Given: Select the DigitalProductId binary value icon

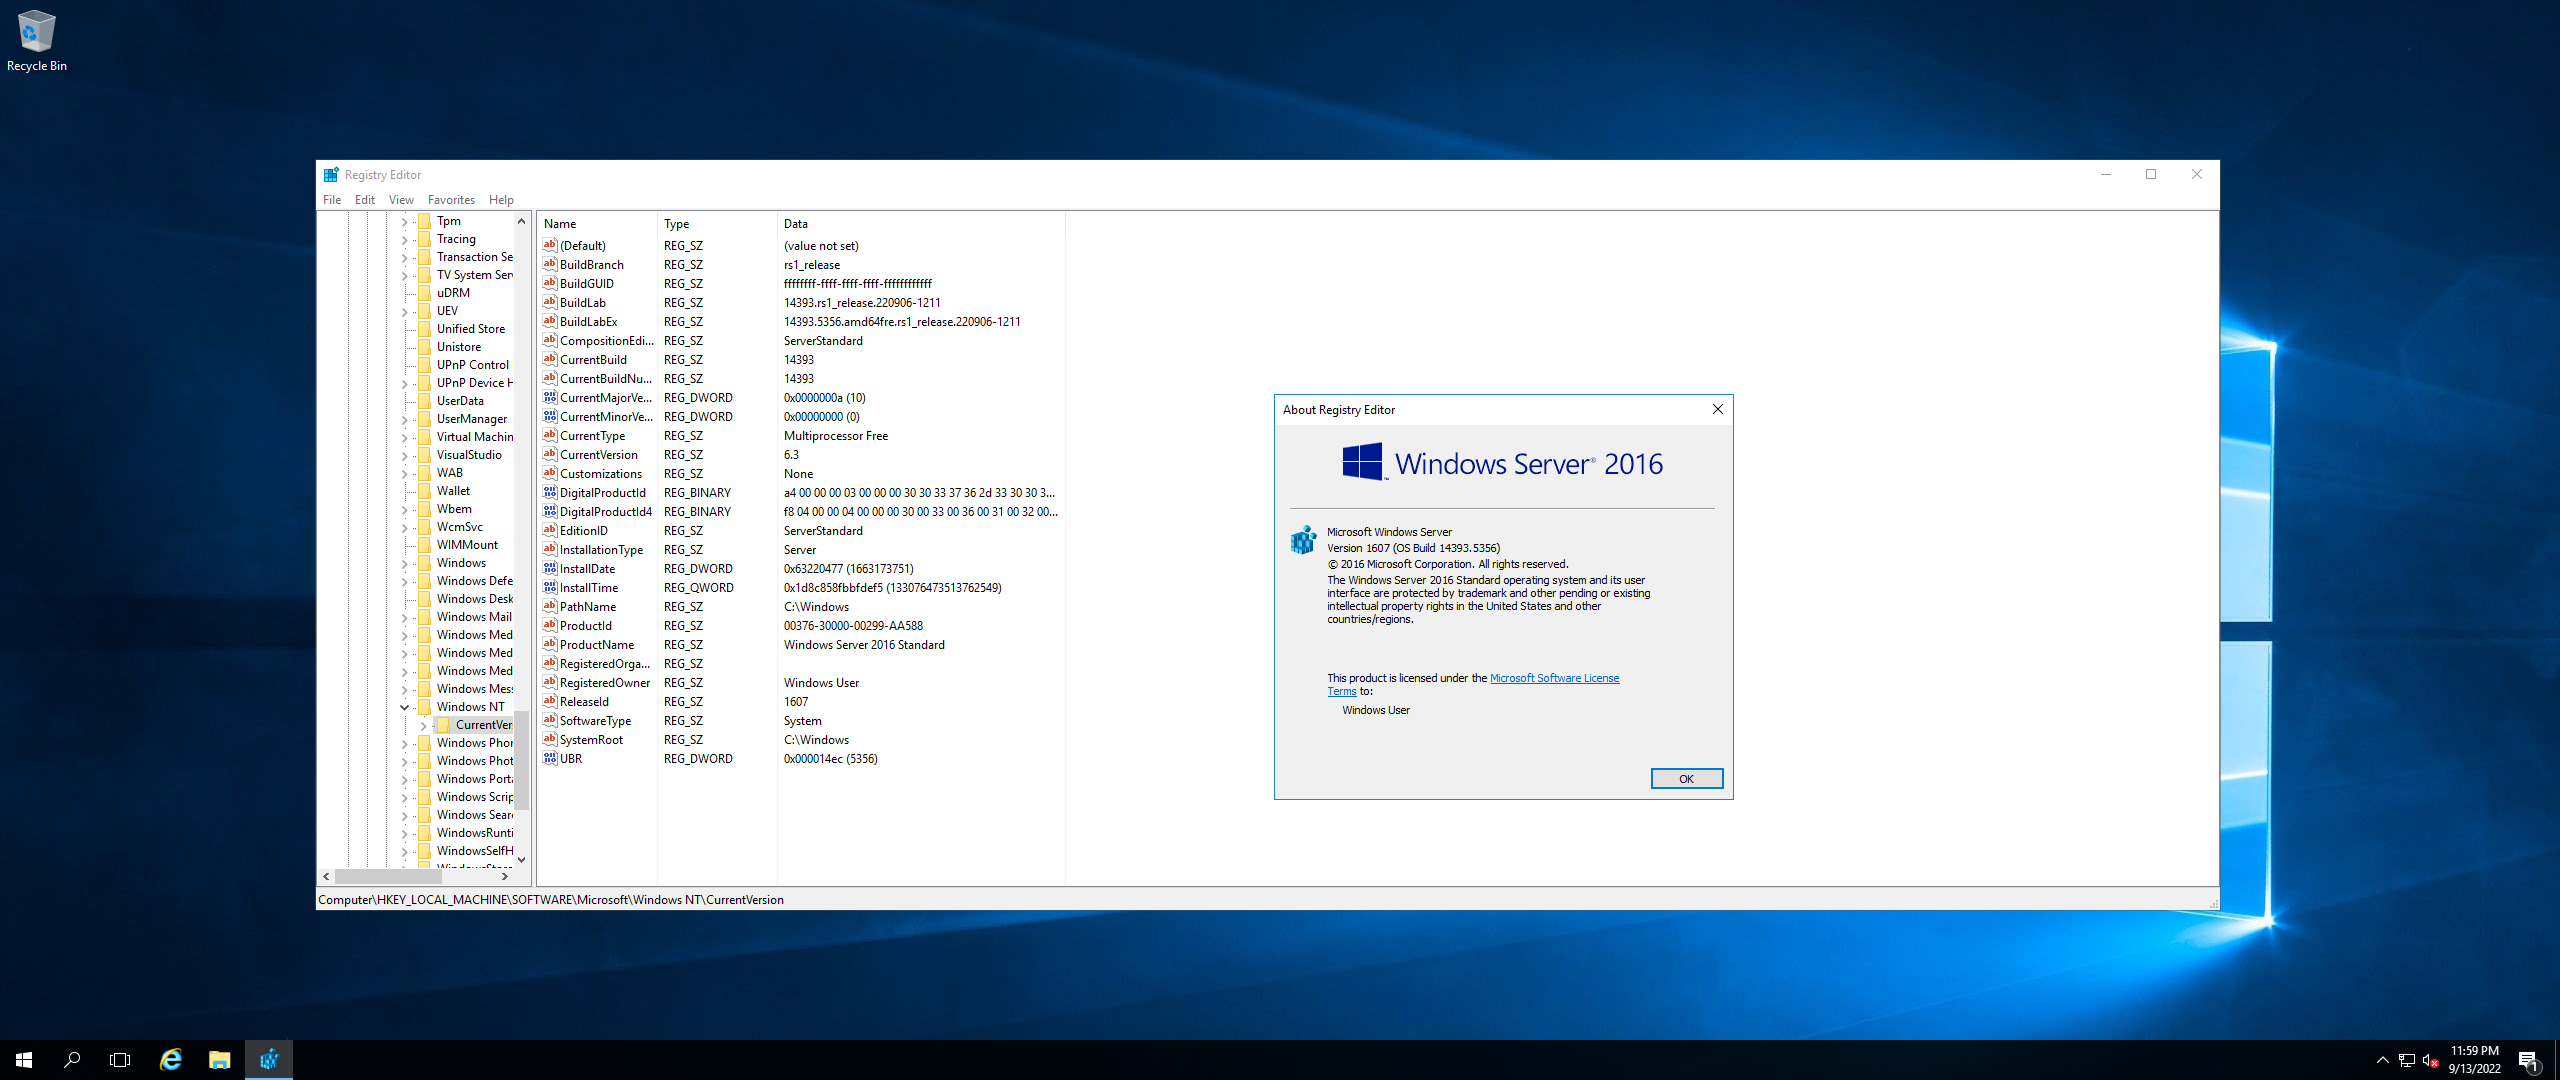Looking at the screenshot, I should 550,492.
